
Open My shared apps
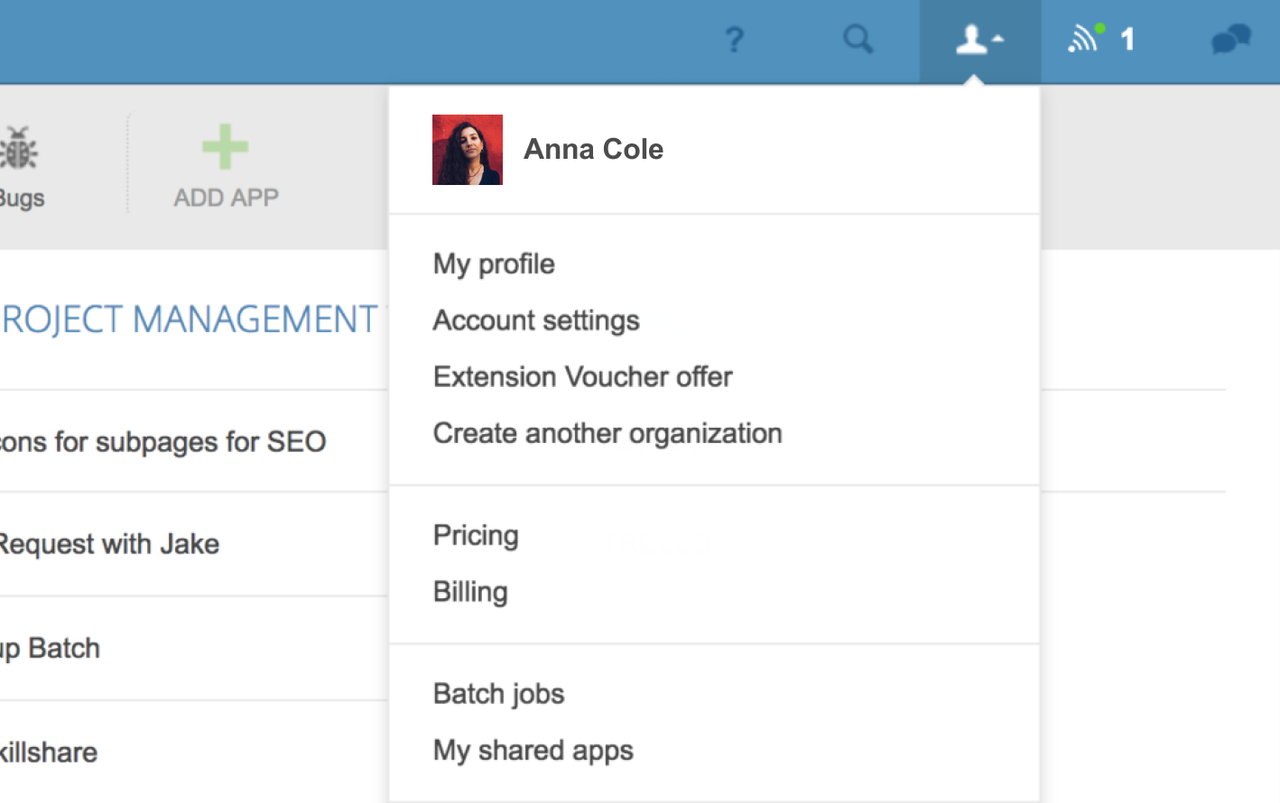pos(533,751)
